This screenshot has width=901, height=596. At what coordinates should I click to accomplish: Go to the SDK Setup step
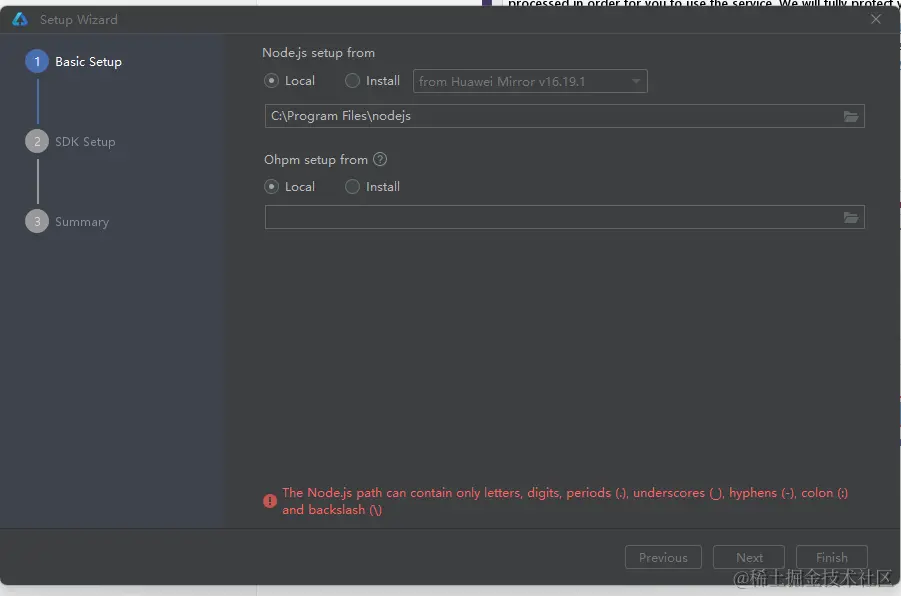(x=71, y=141)
